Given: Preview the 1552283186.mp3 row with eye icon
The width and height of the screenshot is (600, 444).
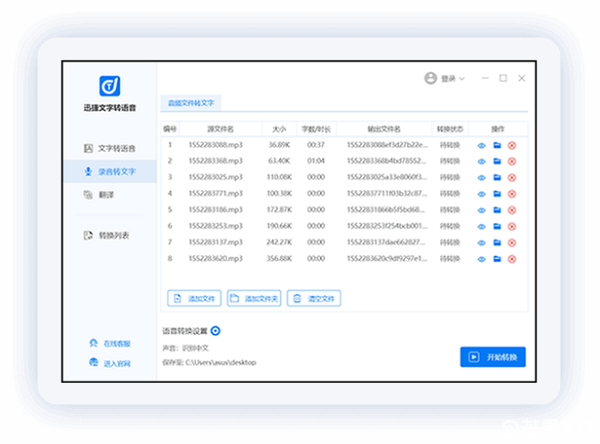Looking at the screenshot, I should [x=481, y=211].
